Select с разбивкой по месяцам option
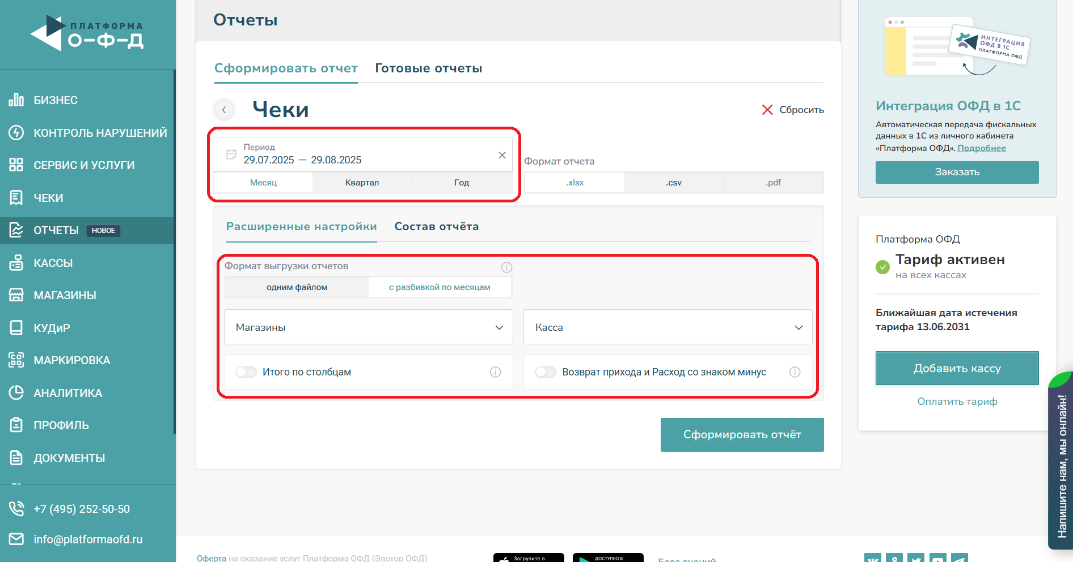 tap(440, 288)
